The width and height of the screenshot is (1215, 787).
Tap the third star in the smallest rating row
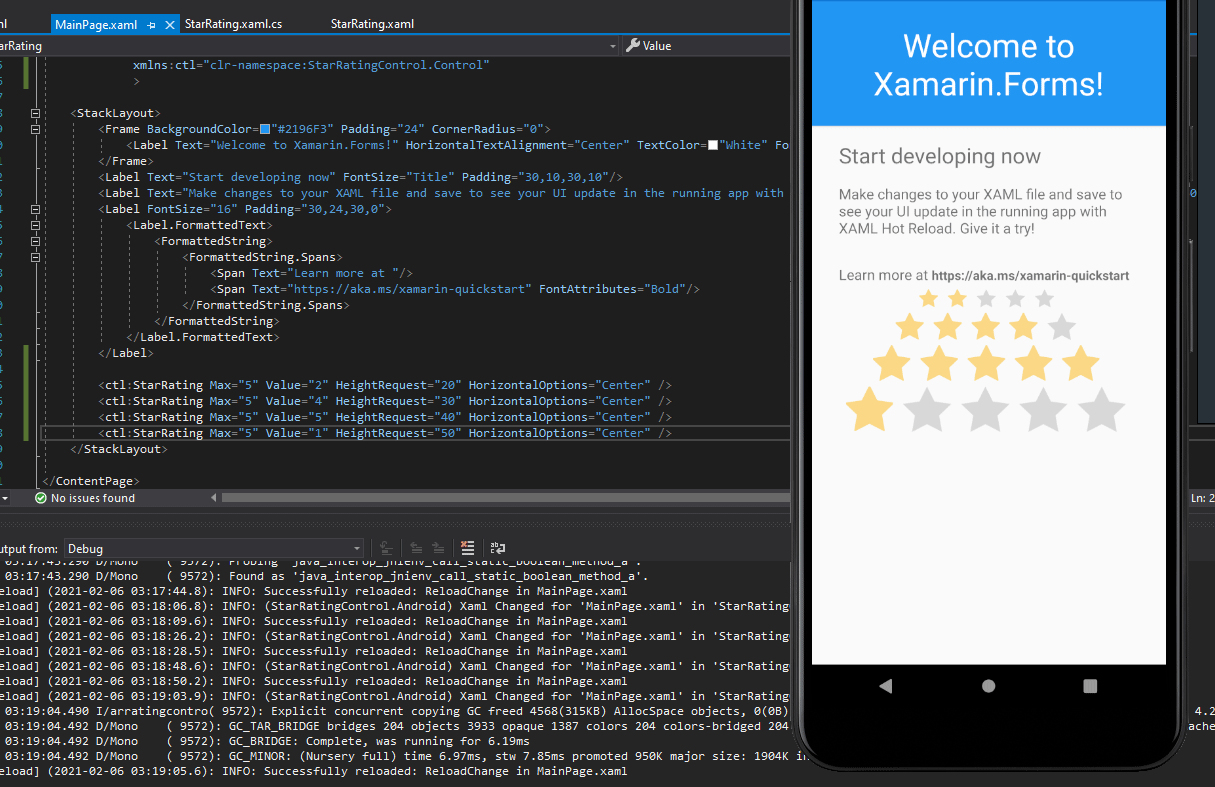(x=987, y=298)
